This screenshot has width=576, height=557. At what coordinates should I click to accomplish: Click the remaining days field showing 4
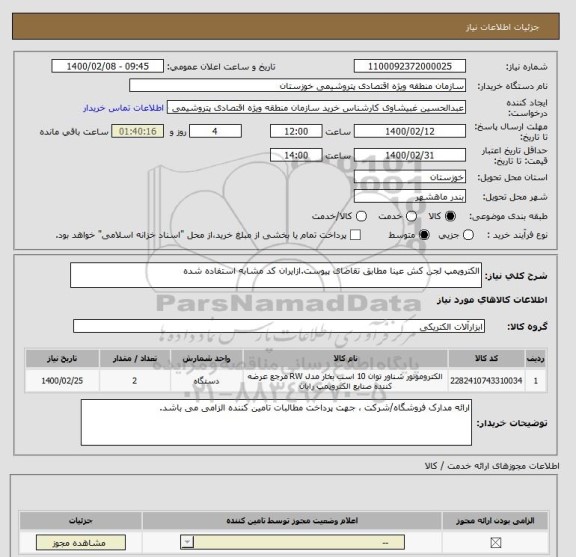[x=215, y=132]
